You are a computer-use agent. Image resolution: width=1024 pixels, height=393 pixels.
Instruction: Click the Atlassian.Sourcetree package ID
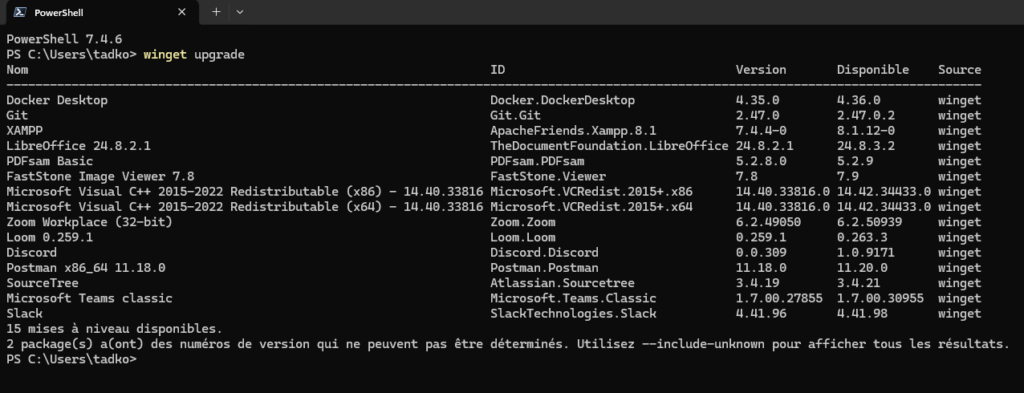(562, 283)
